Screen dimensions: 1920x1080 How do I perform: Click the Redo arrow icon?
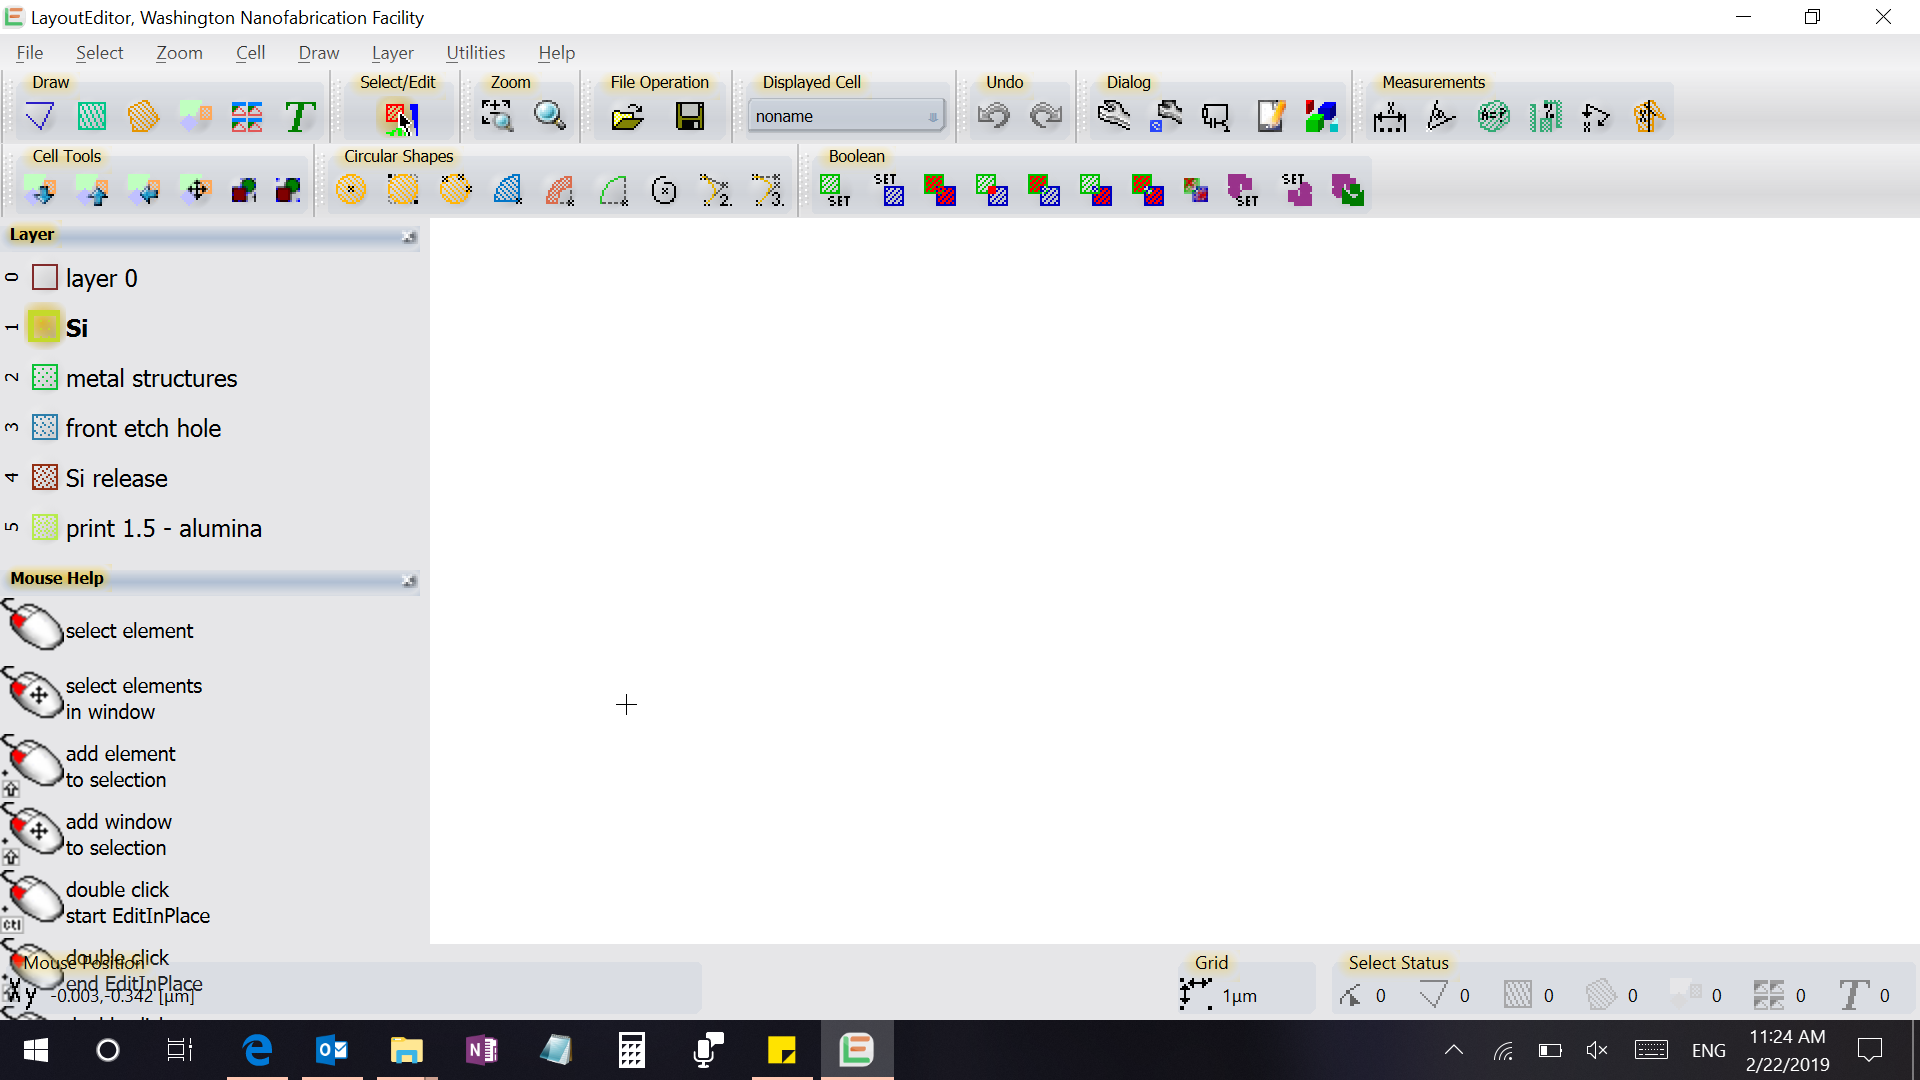click(x=1046, y=116)
